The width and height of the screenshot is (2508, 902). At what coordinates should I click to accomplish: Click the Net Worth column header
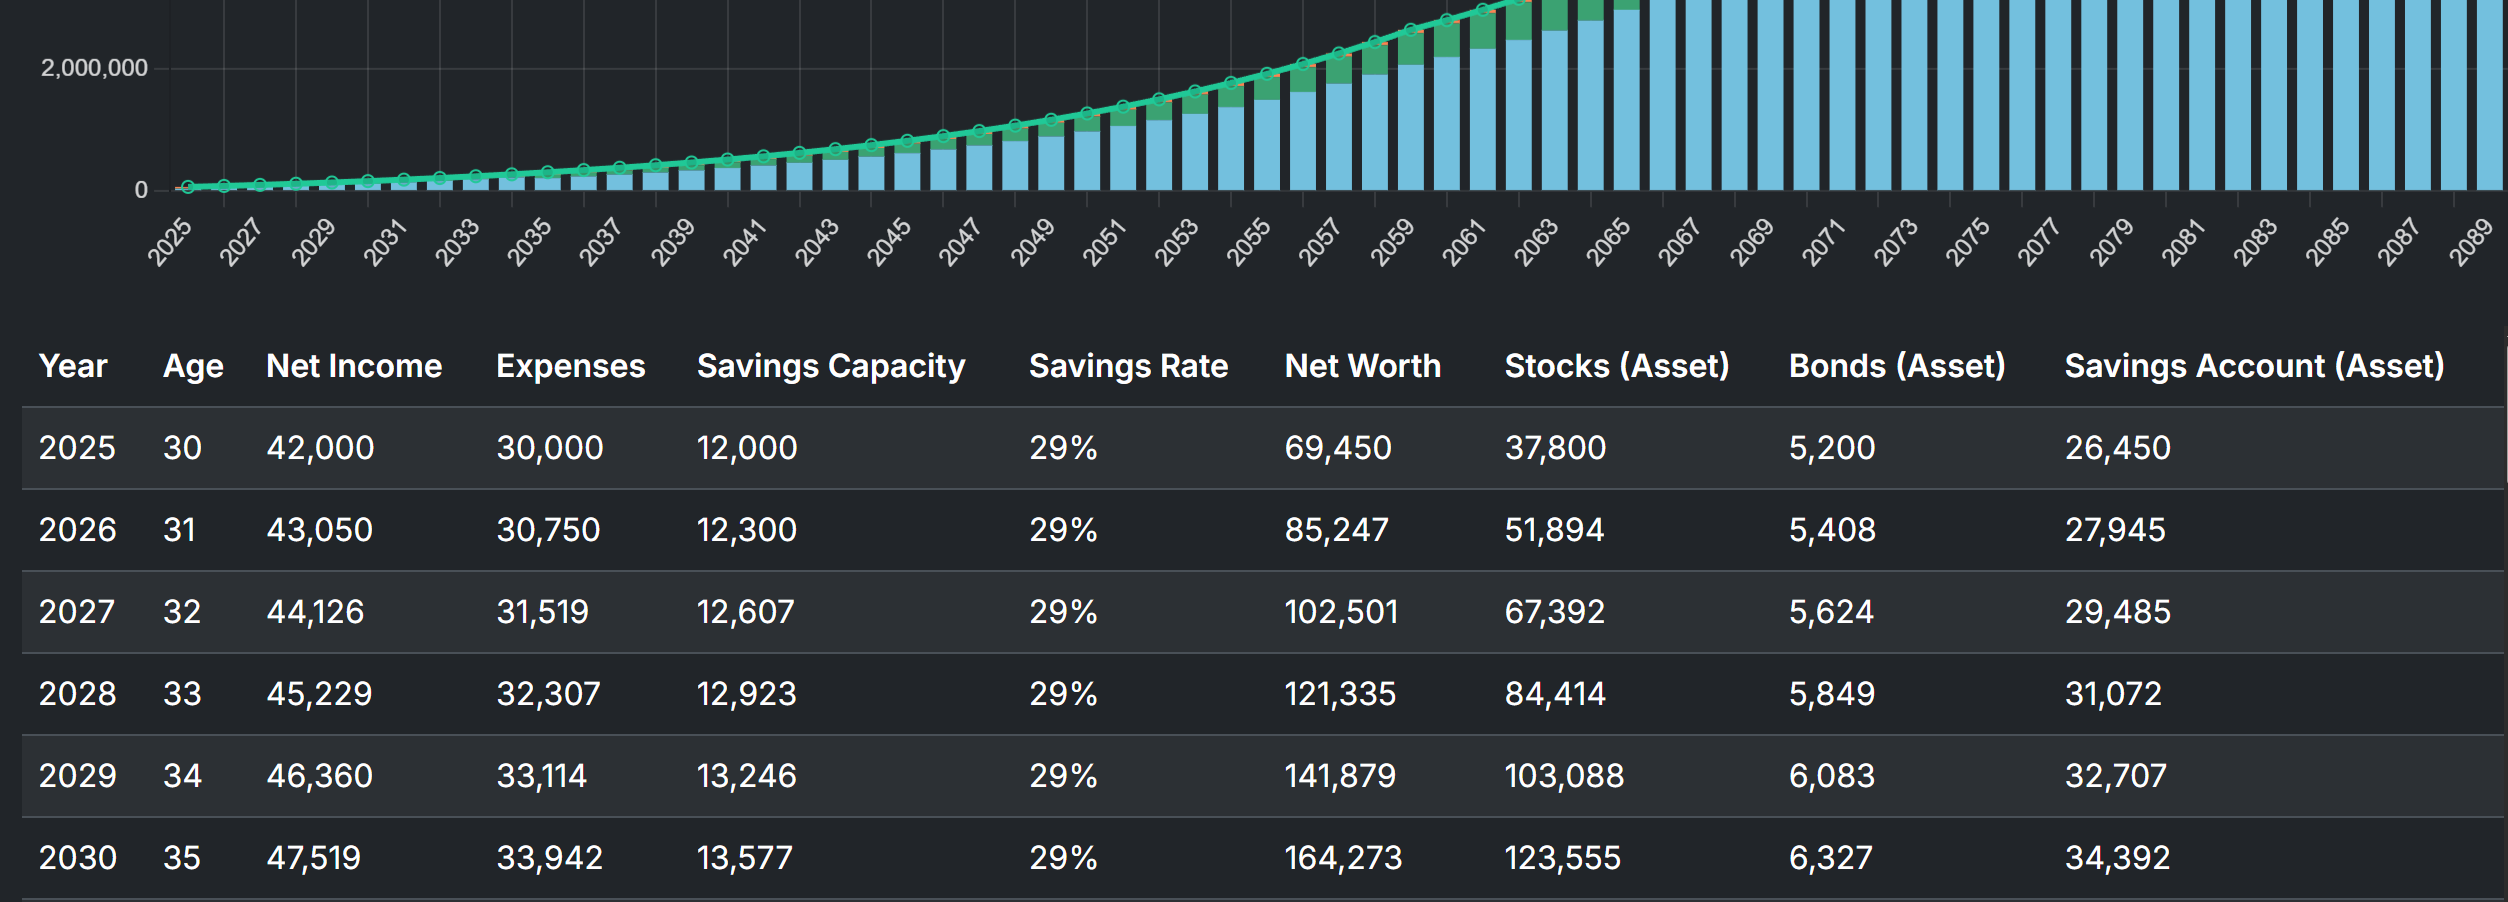(1362, 366)
